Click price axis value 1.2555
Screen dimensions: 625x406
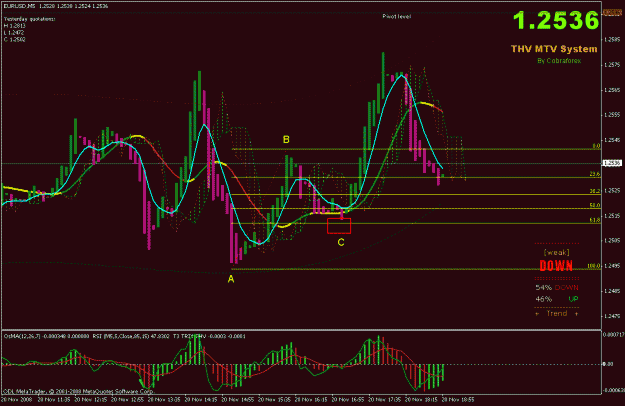tap(612, 115)
